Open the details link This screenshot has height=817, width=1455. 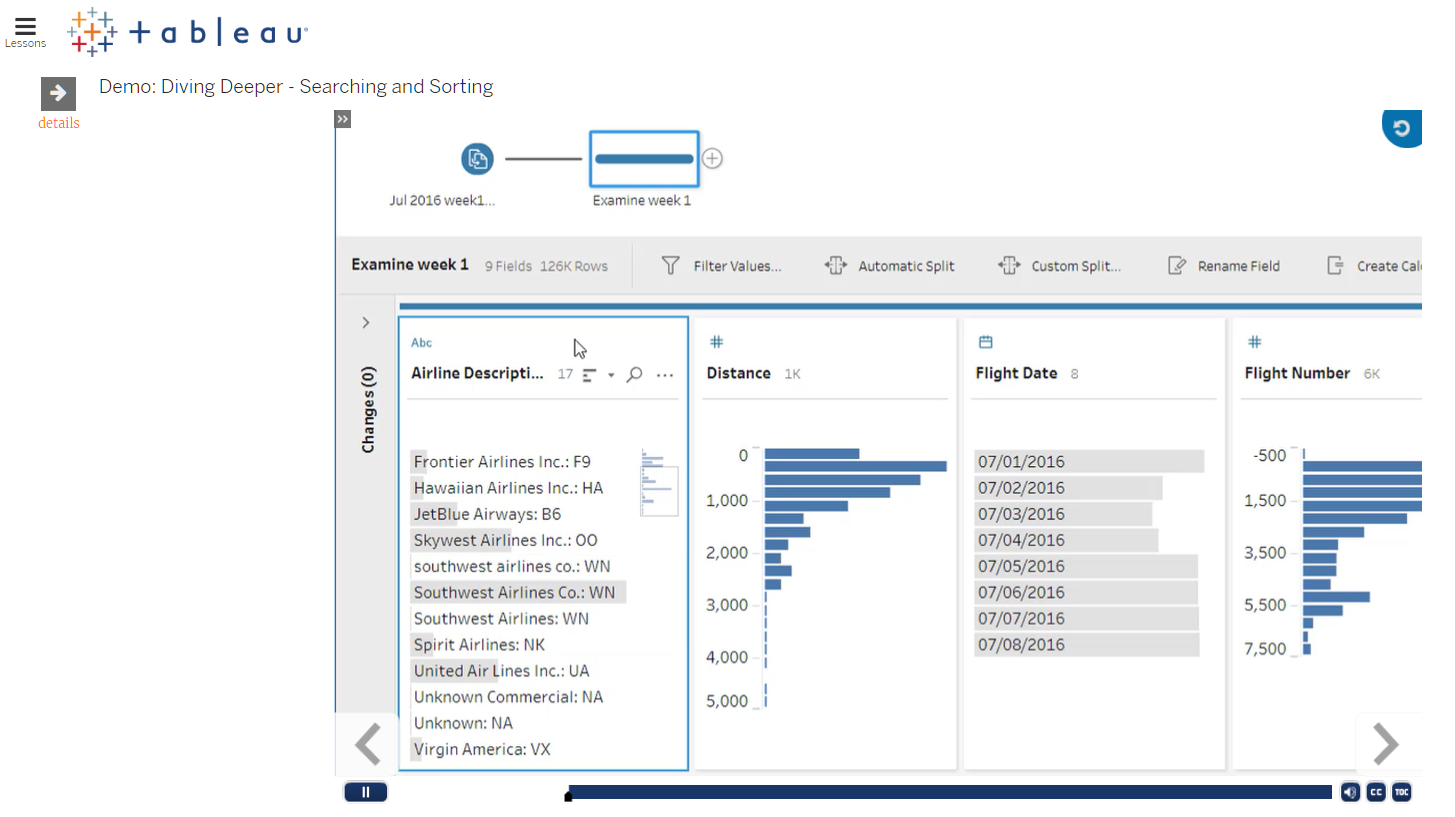pyautogui.click(x=59, y=123)
